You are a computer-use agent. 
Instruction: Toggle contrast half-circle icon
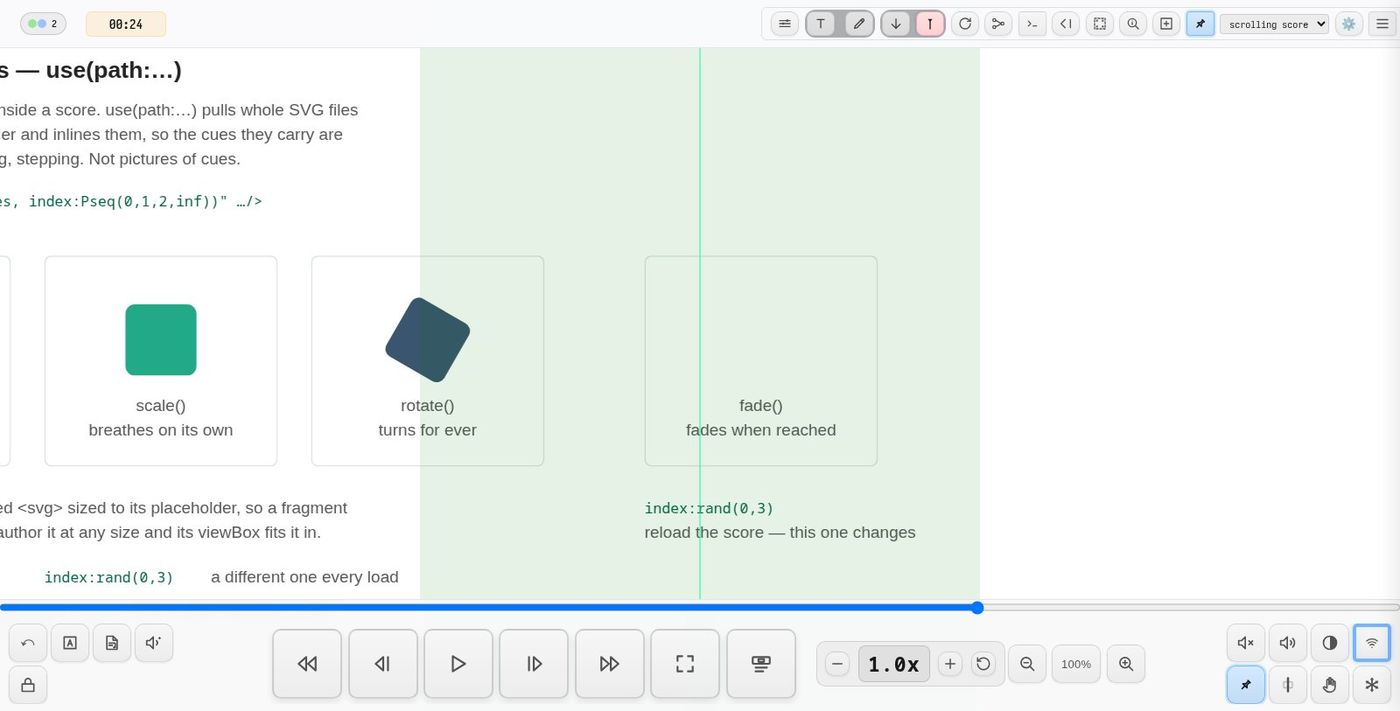coord(1330,643)
